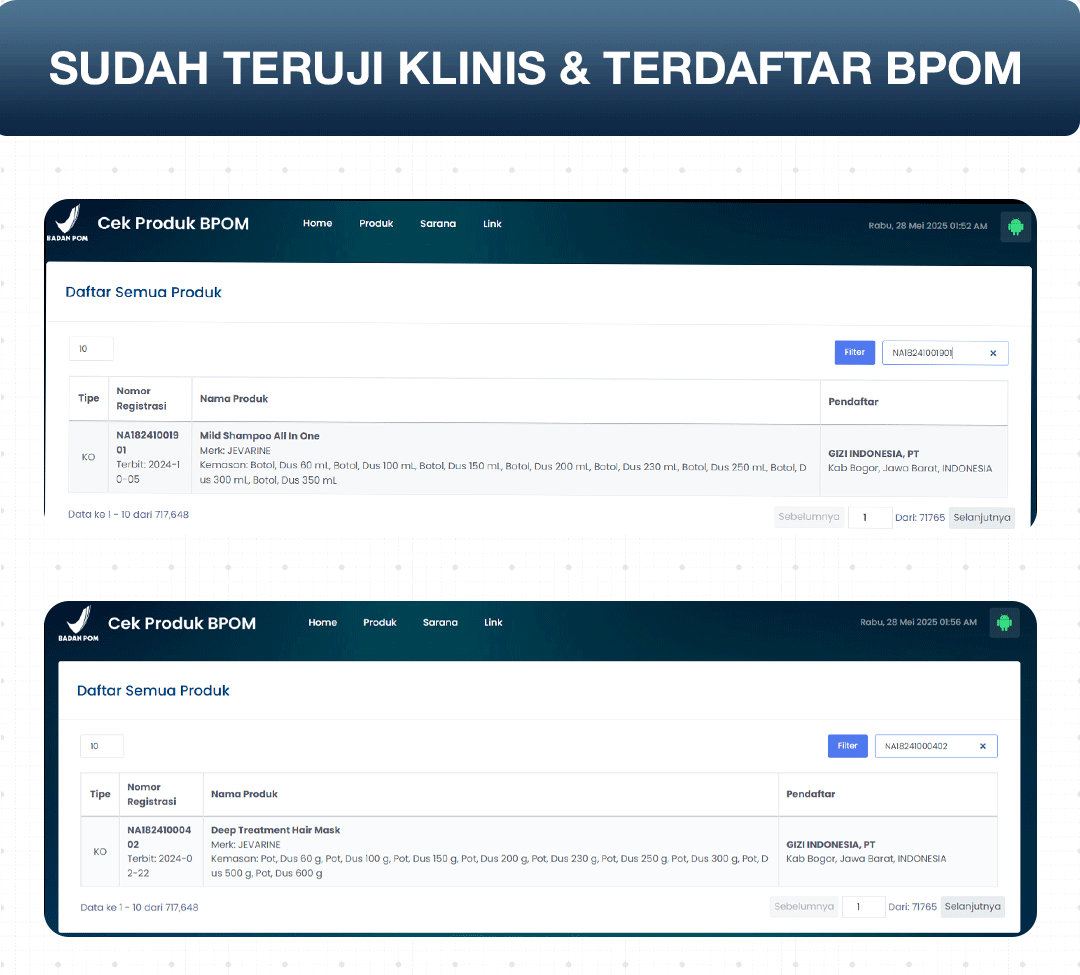Click the green Android icon in the bottom panel

point(1005,623)
